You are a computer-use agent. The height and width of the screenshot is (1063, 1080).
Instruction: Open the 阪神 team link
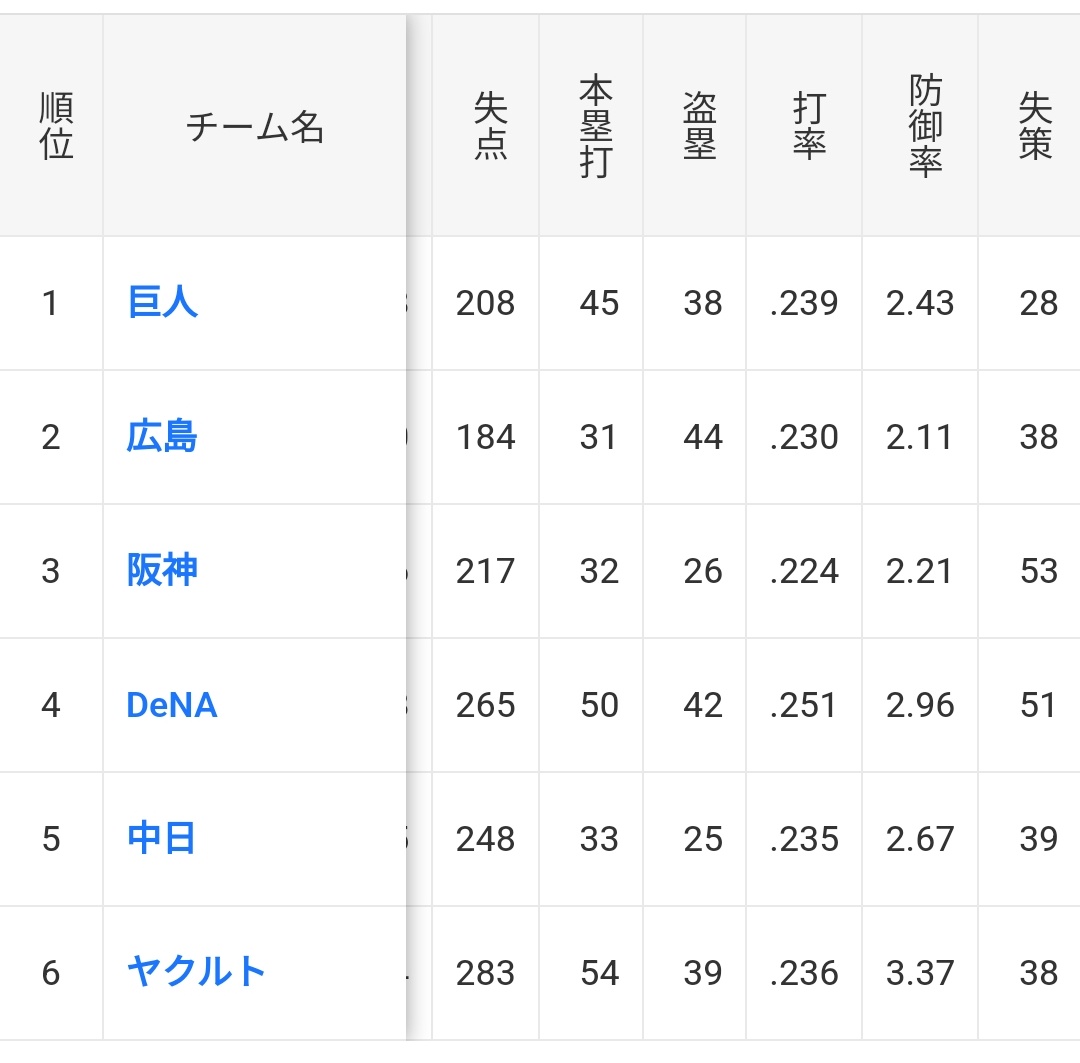pyautogui.click(x=162, y=570)
